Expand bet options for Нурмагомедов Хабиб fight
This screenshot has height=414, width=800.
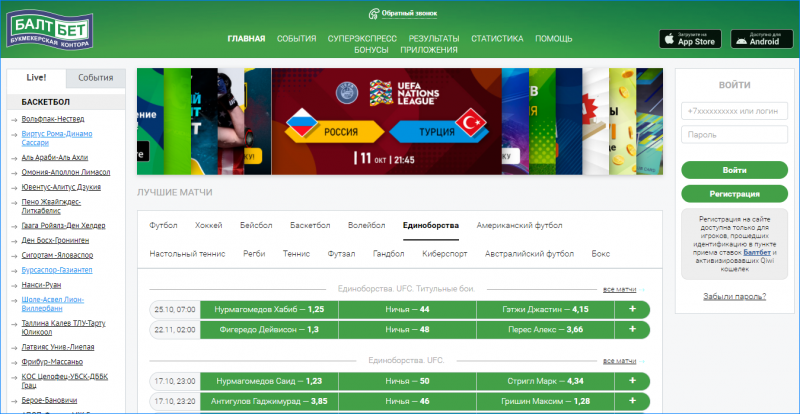click(x=633, y=309)
